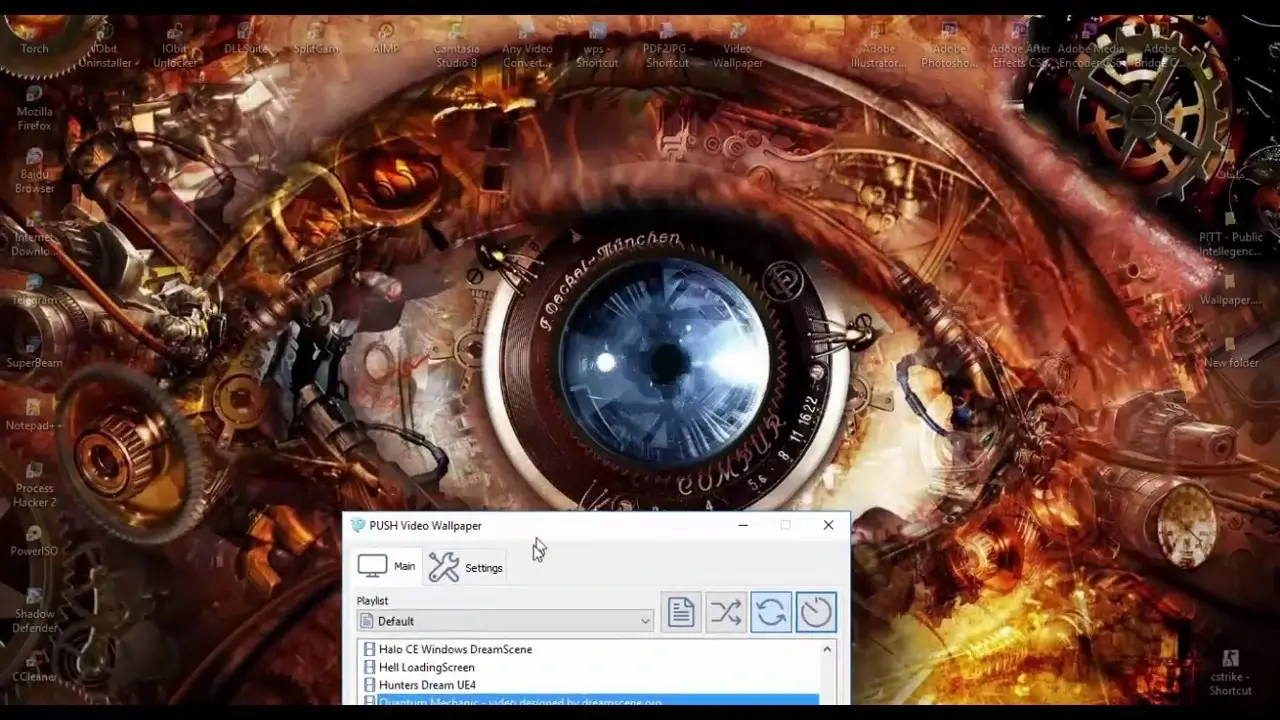Open Adobe Illustrator desktop icon
The width and height of the screenshot is (1280, 720).
[x=878, y=47]
